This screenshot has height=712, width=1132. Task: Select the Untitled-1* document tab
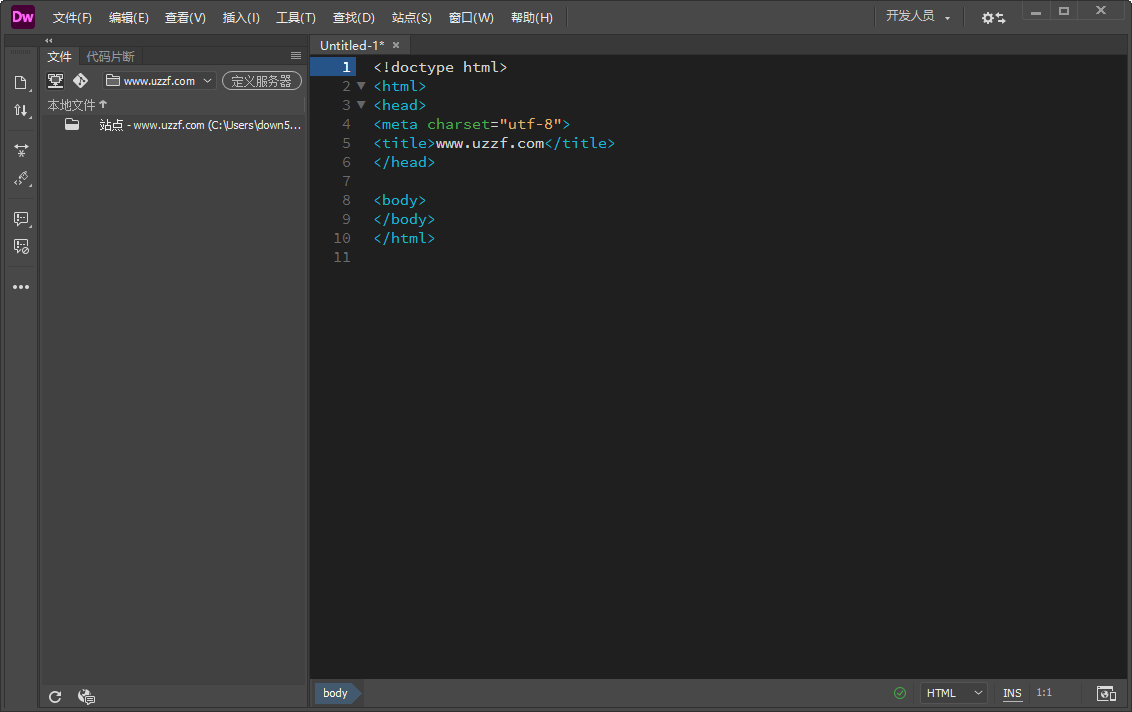352,45
